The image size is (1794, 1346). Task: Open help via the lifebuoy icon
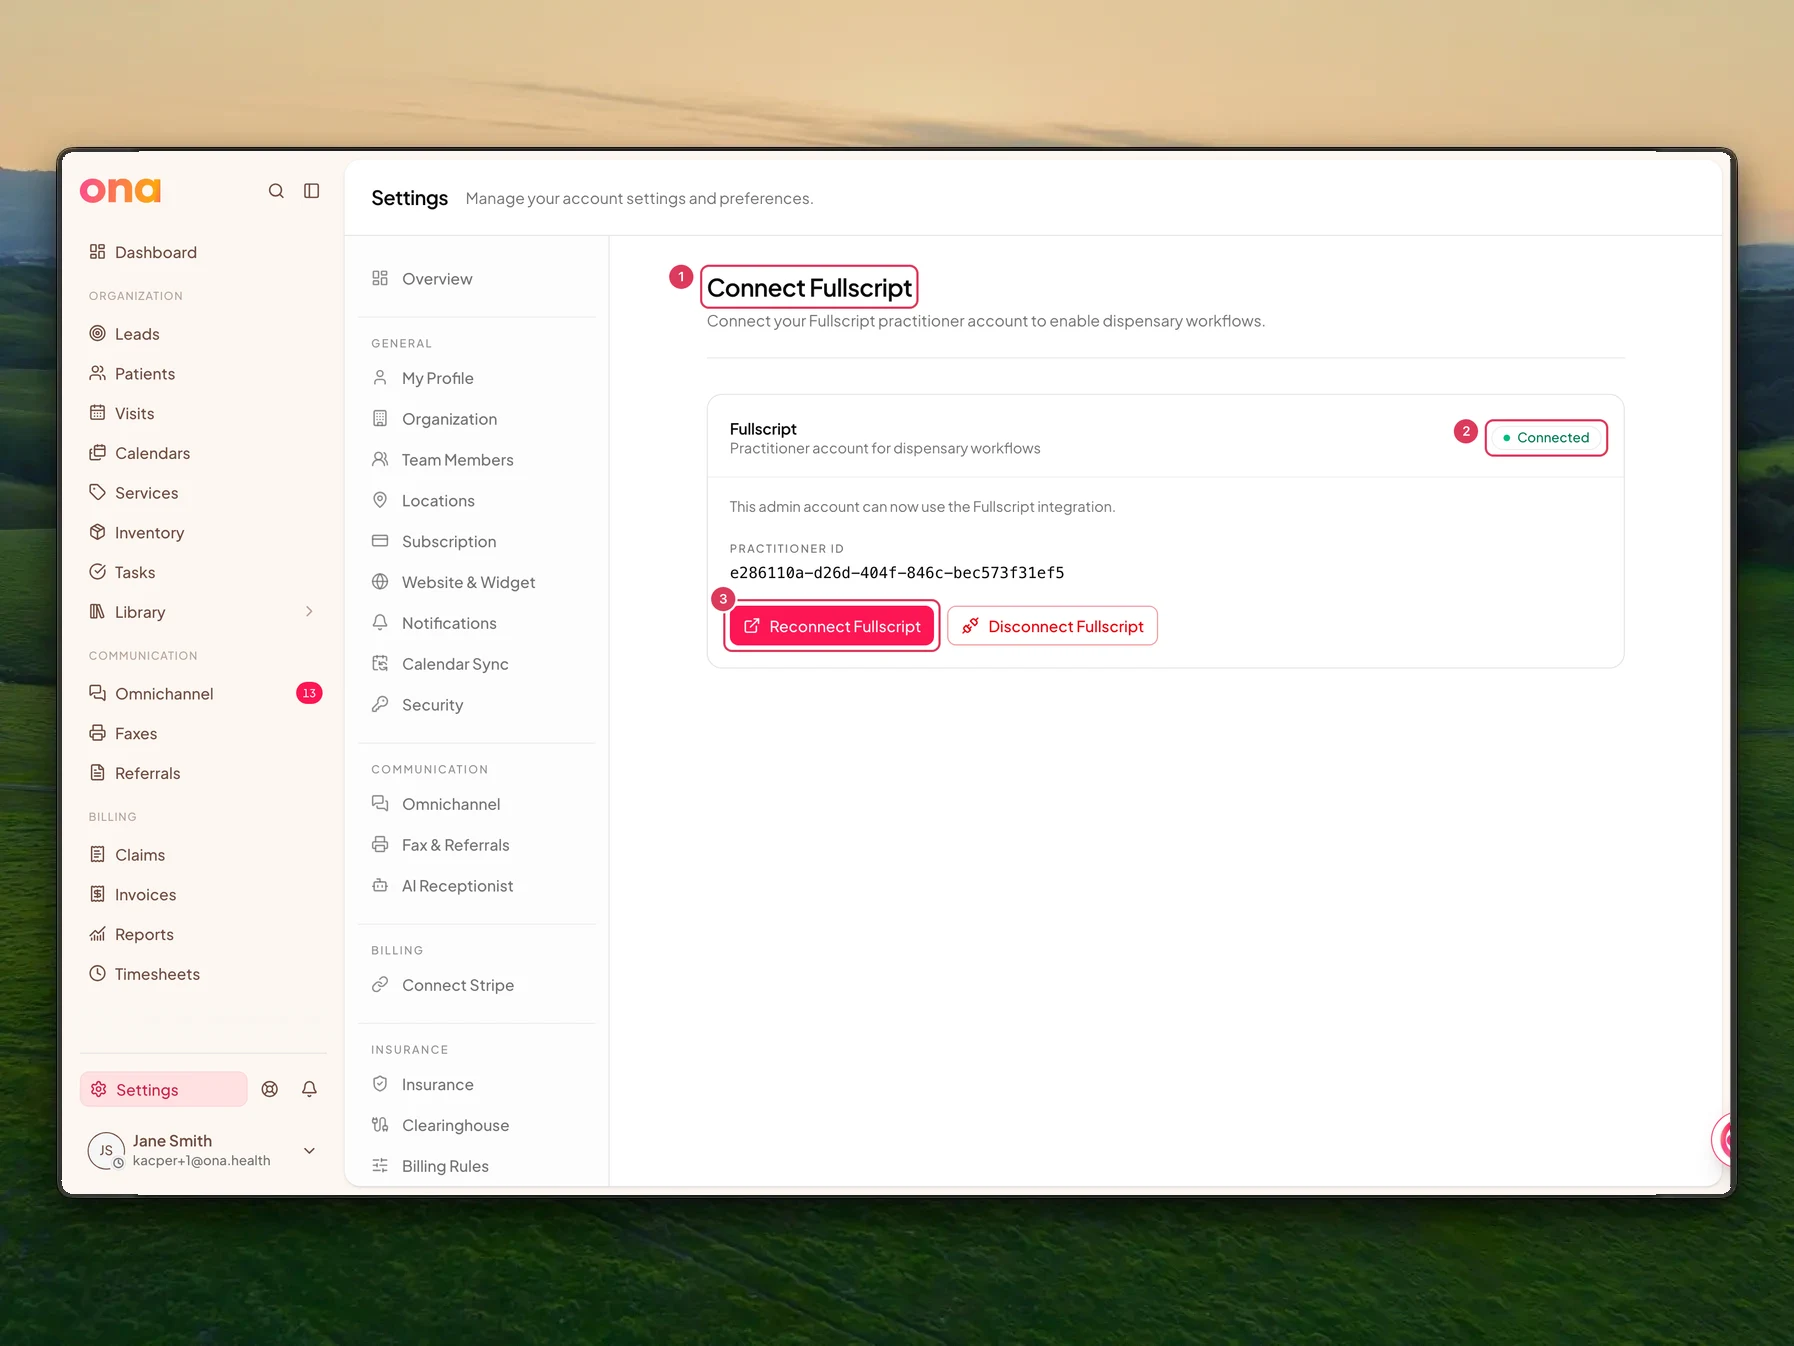point(270,1089)
